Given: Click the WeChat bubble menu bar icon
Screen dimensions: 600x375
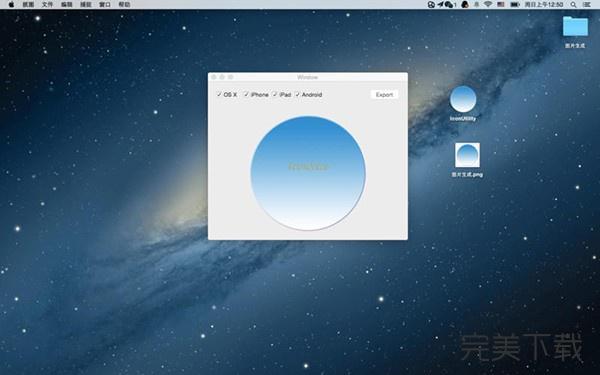Looking at the screenshot, I should click(x=448, y=5).
